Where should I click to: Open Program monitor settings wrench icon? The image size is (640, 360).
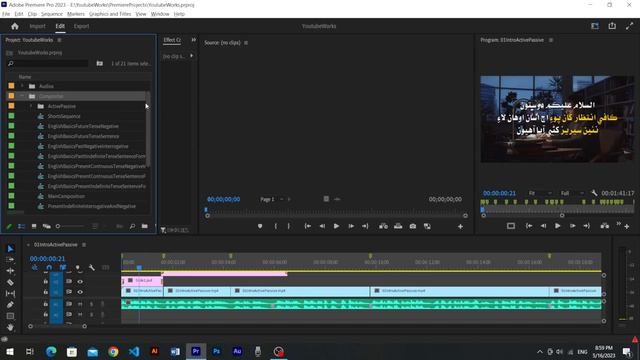pos(594,193)
